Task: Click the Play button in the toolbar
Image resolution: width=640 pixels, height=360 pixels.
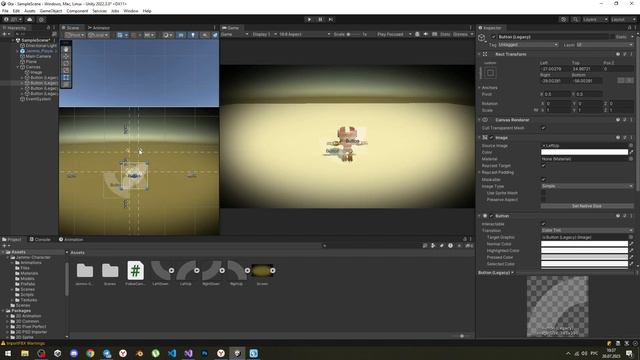Action: point(309,19)
